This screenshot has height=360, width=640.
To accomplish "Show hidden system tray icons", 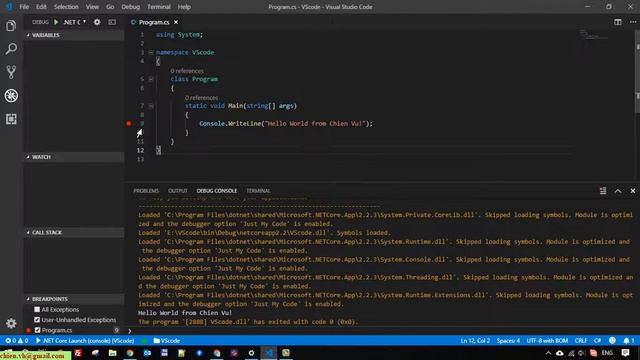I will [x=548, y=353].
